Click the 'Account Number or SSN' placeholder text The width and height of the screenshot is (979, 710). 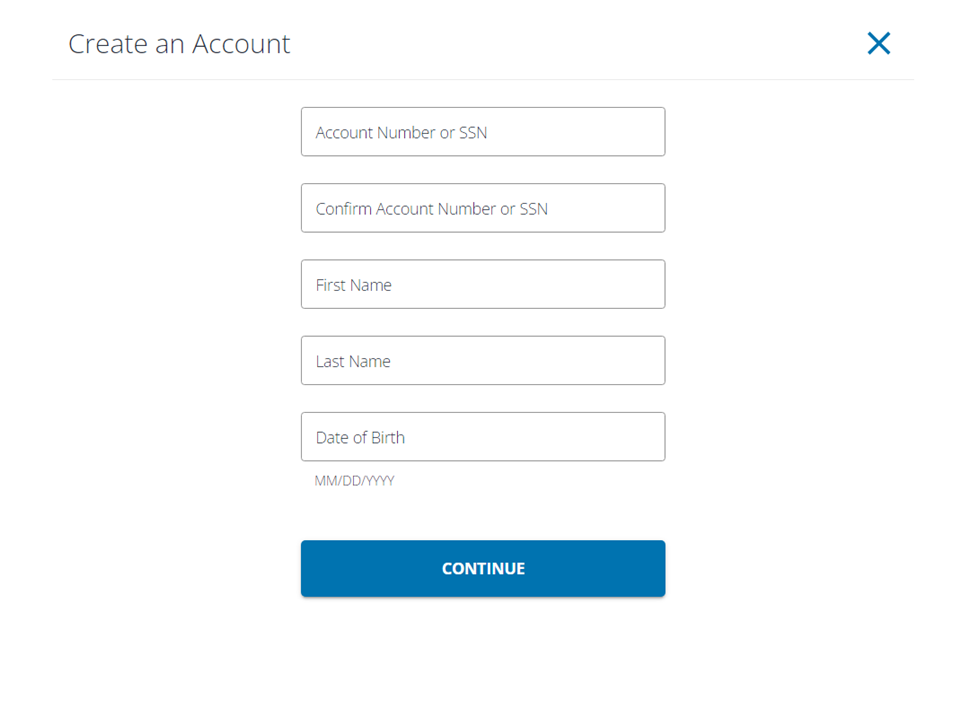point(401,133)
